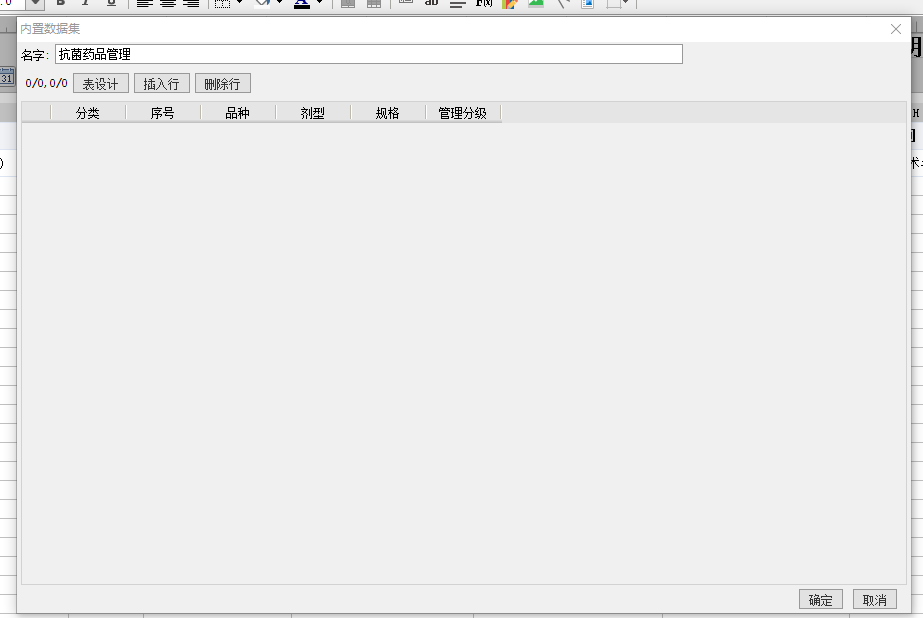Click the 删除行 button
Screen dimensions: 923x618
pyautogui.click(x=223, y=84)
